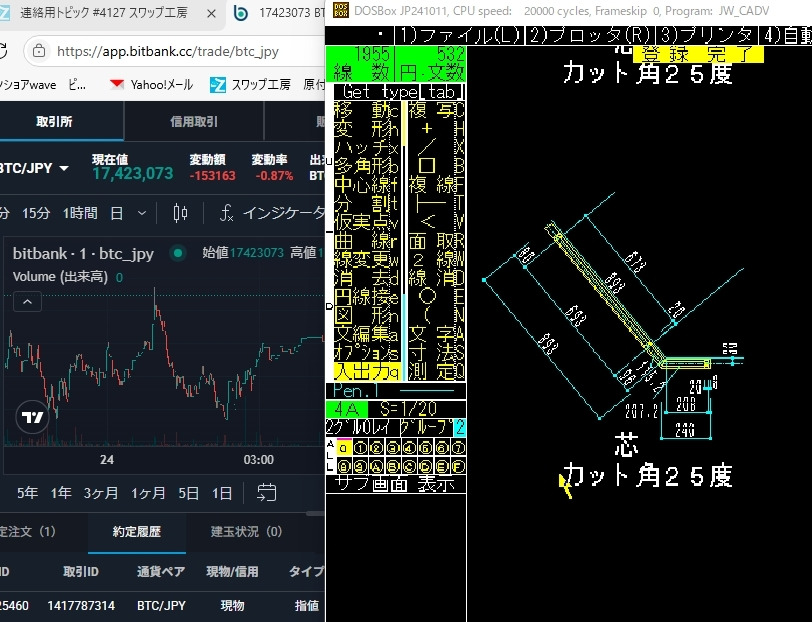Open the go-to-date calendar icon

point(267,492)
